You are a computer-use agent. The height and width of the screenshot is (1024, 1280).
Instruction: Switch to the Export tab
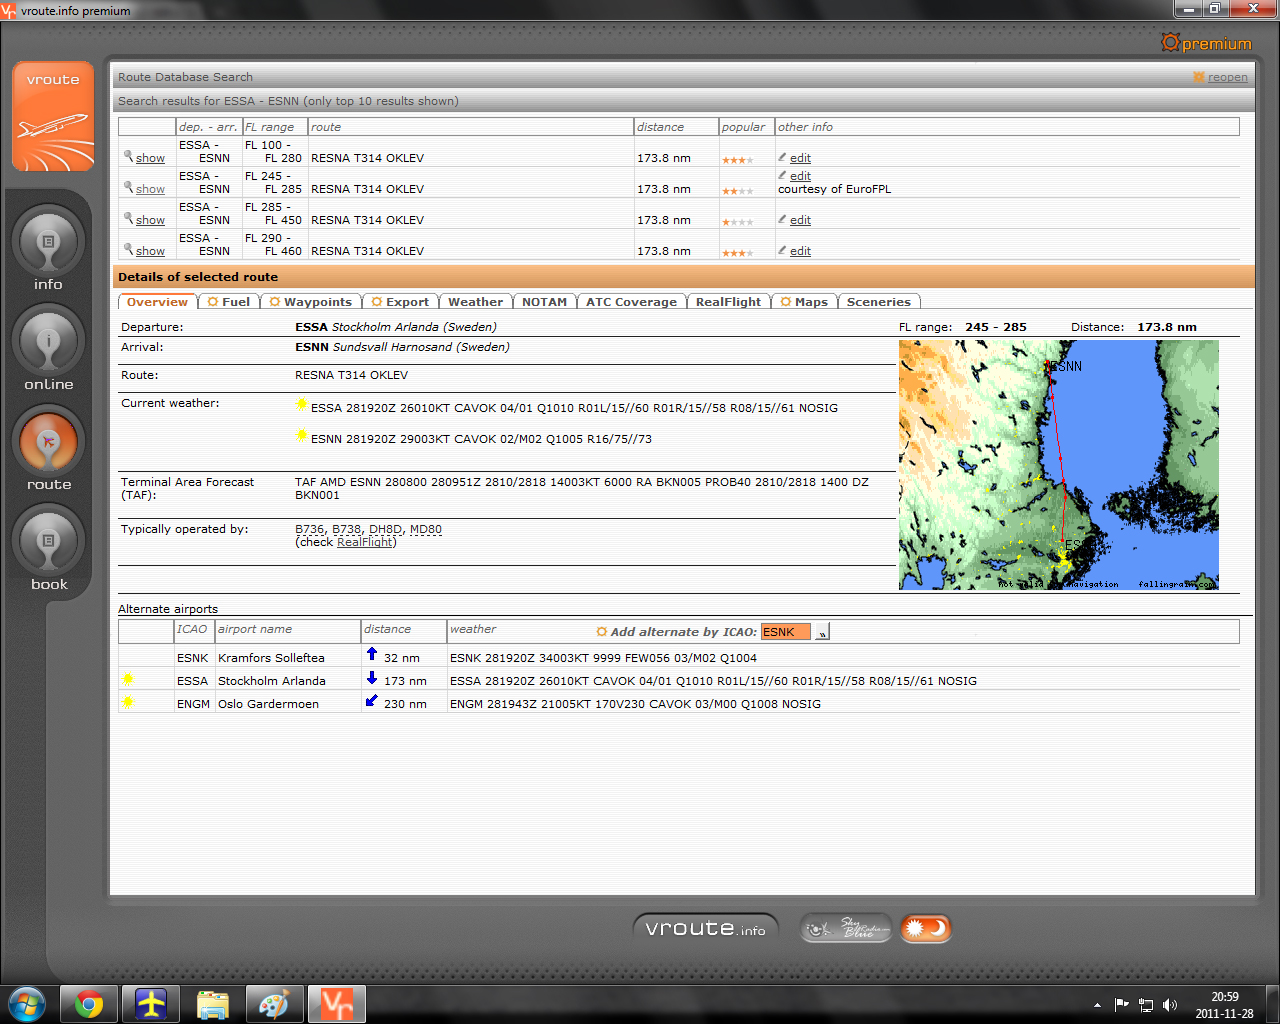tap(400, 302)
